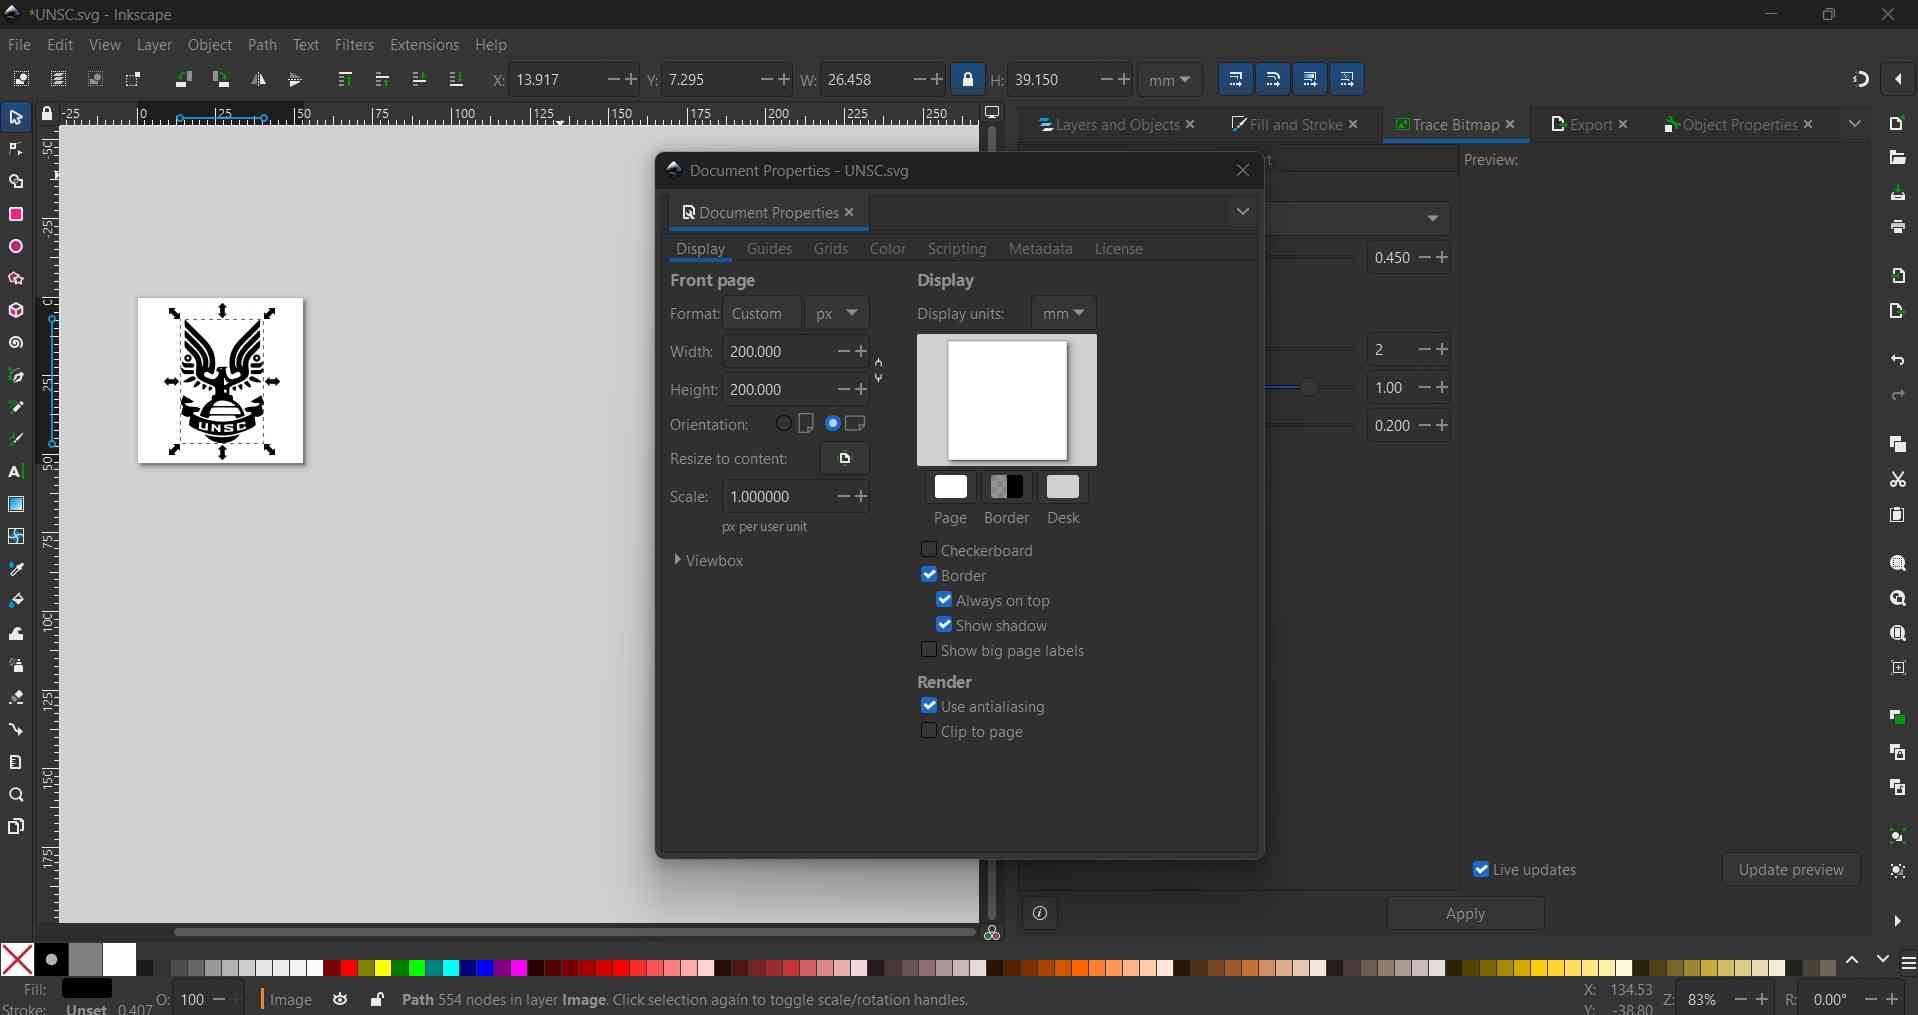The image size is (1918, 1015).
Task: Select the Pen bezier tool
Action: (x=16, y=376)
